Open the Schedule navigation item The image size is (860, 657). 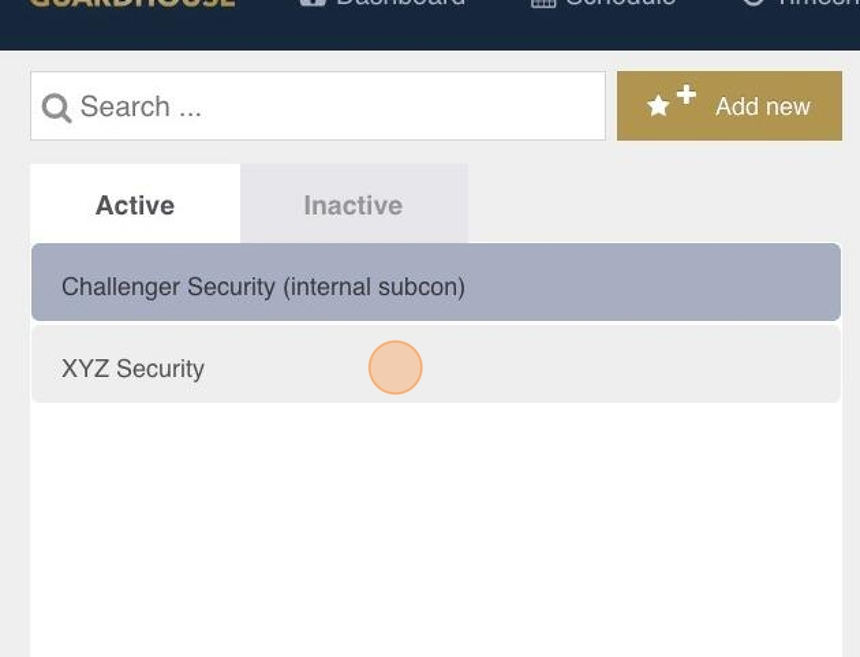coord(603,3)
